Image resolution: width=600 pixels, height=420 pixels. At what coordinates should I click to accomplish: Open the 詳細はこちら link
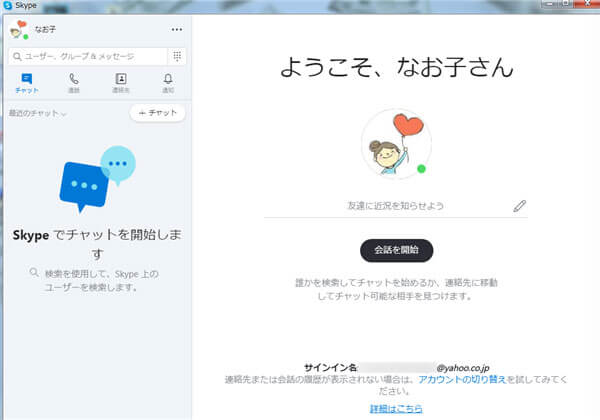click(x=396, y=409)
